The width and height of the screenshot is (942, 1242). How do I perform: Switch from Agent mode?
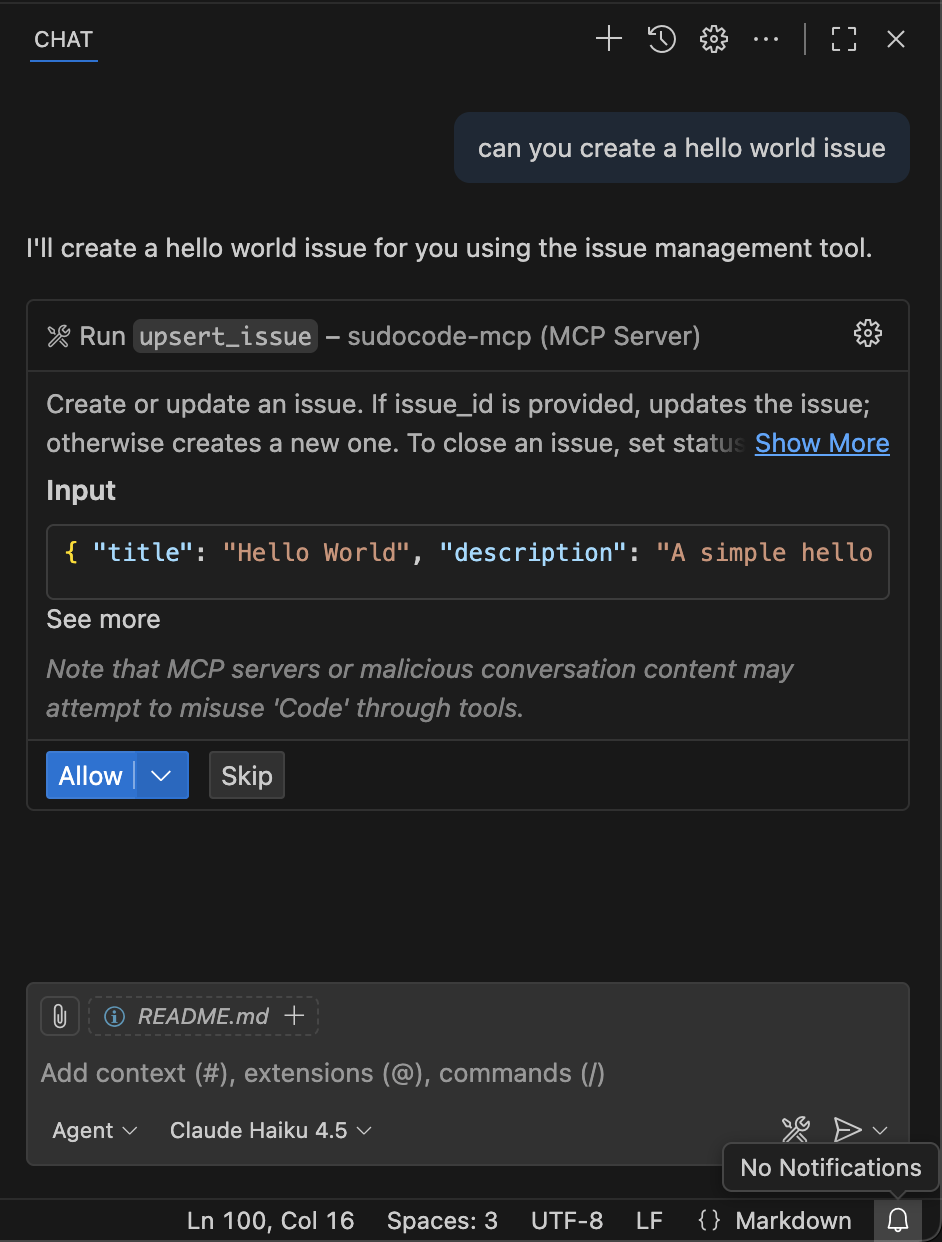[93, 1130]
